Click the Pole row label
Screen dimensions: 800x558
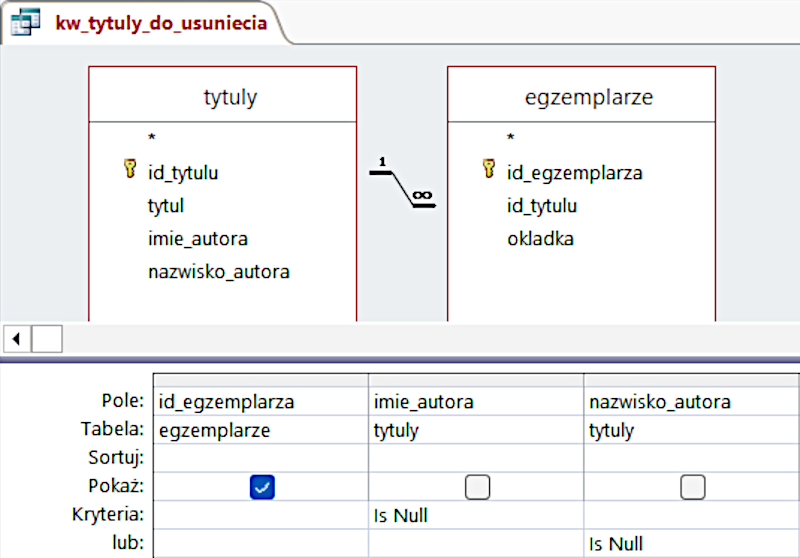pyautogui.click(x=122, y=401)
